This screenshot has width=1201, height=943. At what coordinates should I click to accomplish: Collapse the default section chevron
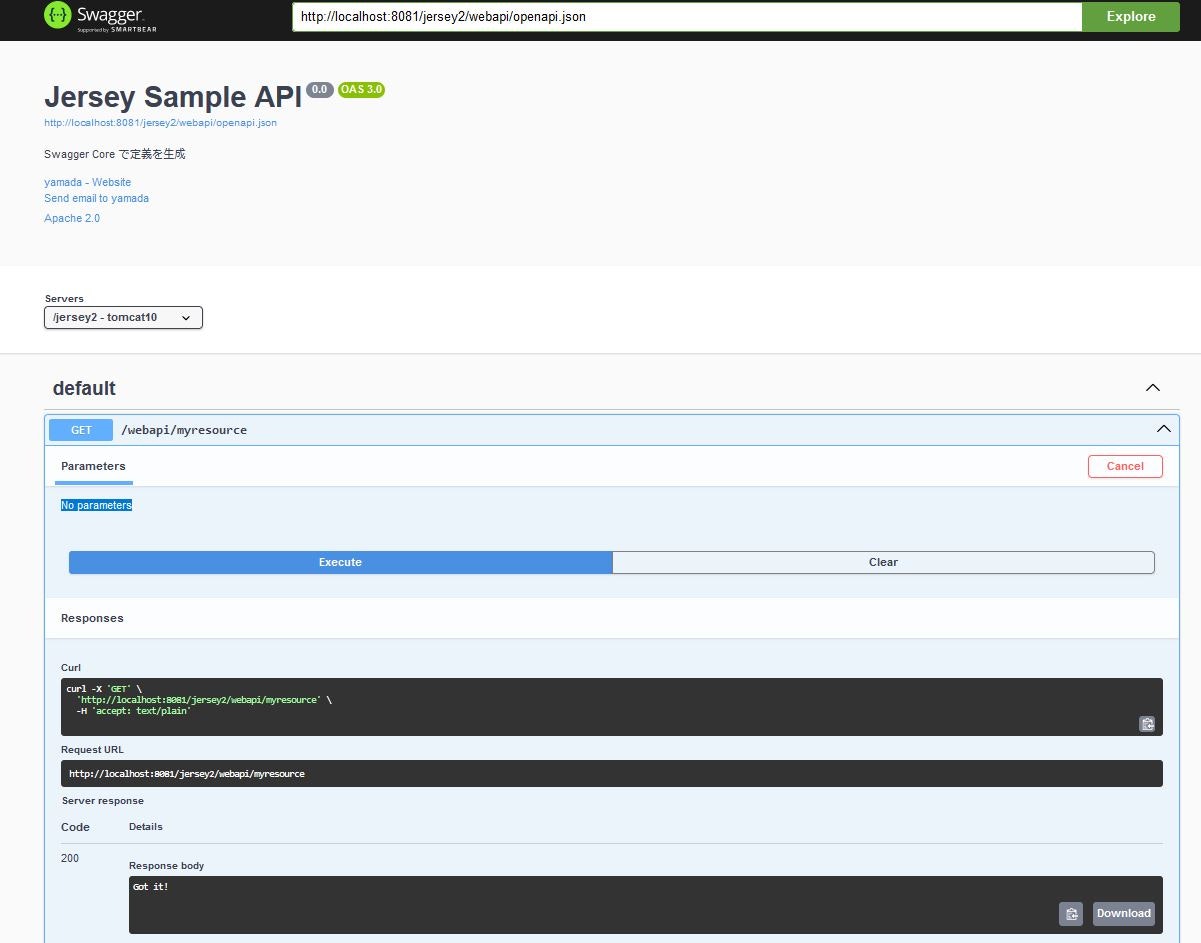click(1153, 388)
